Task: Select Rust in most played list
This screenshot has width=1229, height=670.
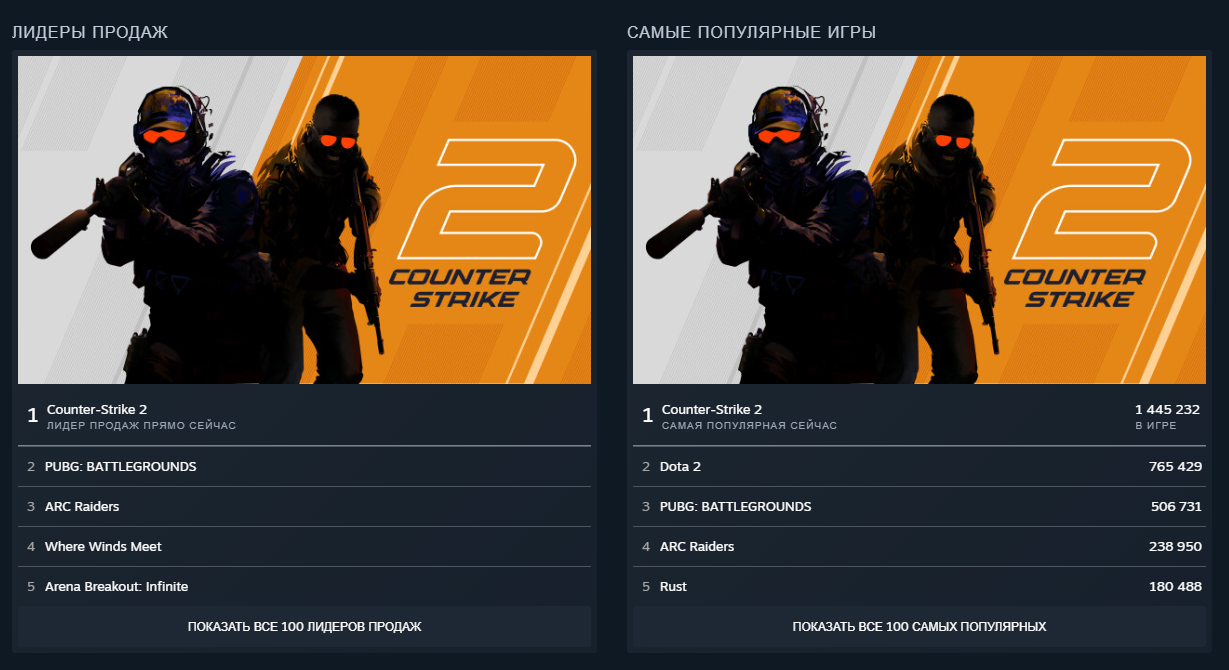Action: coord(919,587)
